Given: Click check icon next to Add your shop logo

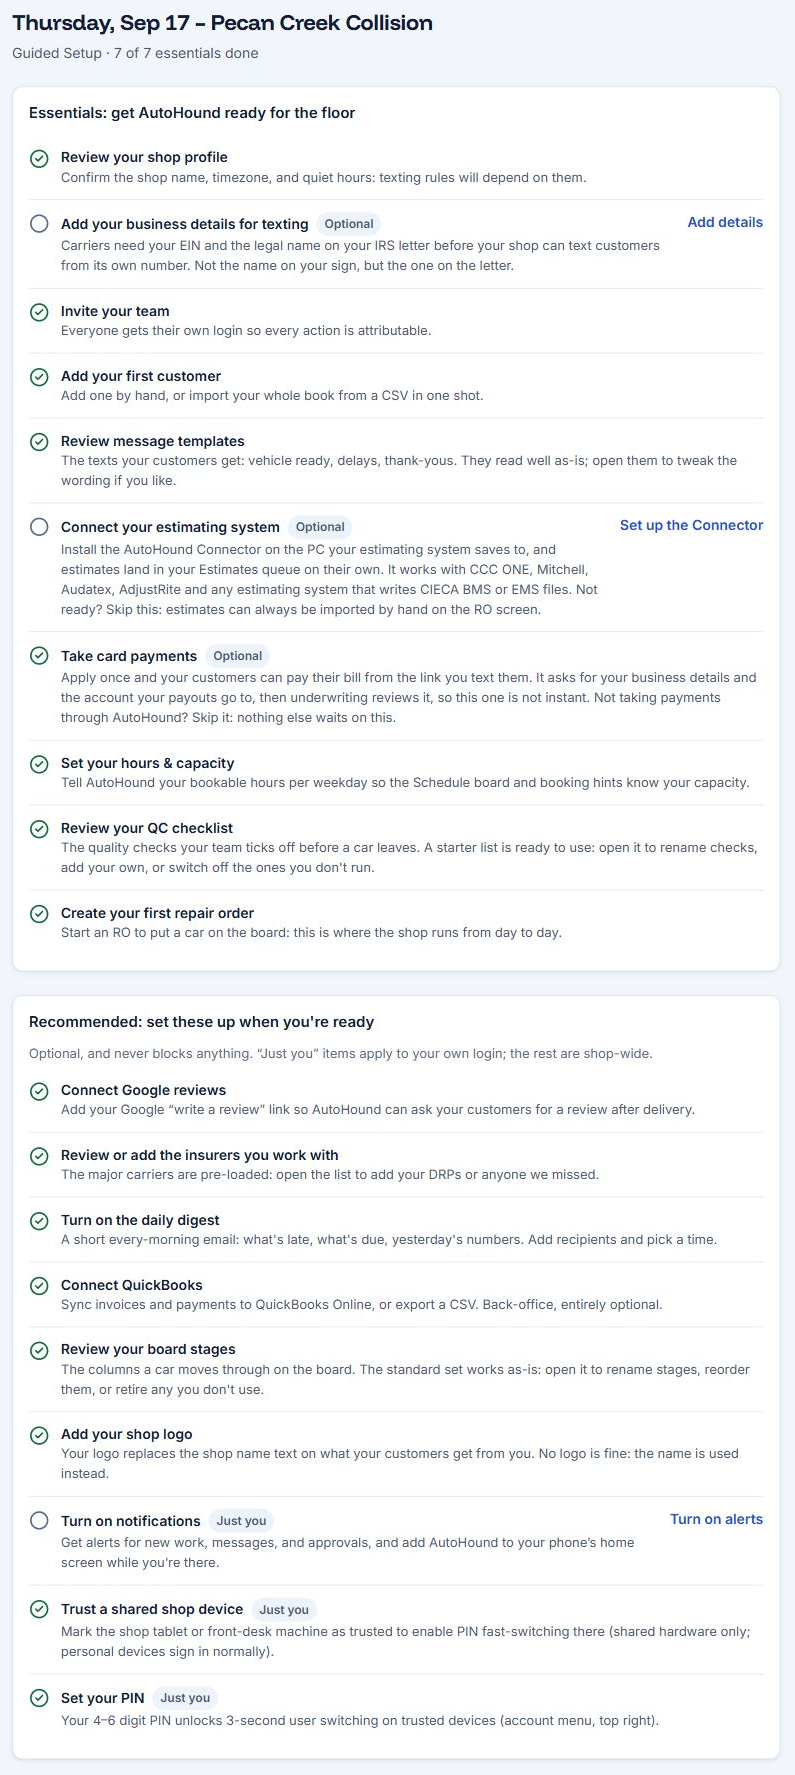Looking at the screenshot, I should click(x=39, y=1435).
